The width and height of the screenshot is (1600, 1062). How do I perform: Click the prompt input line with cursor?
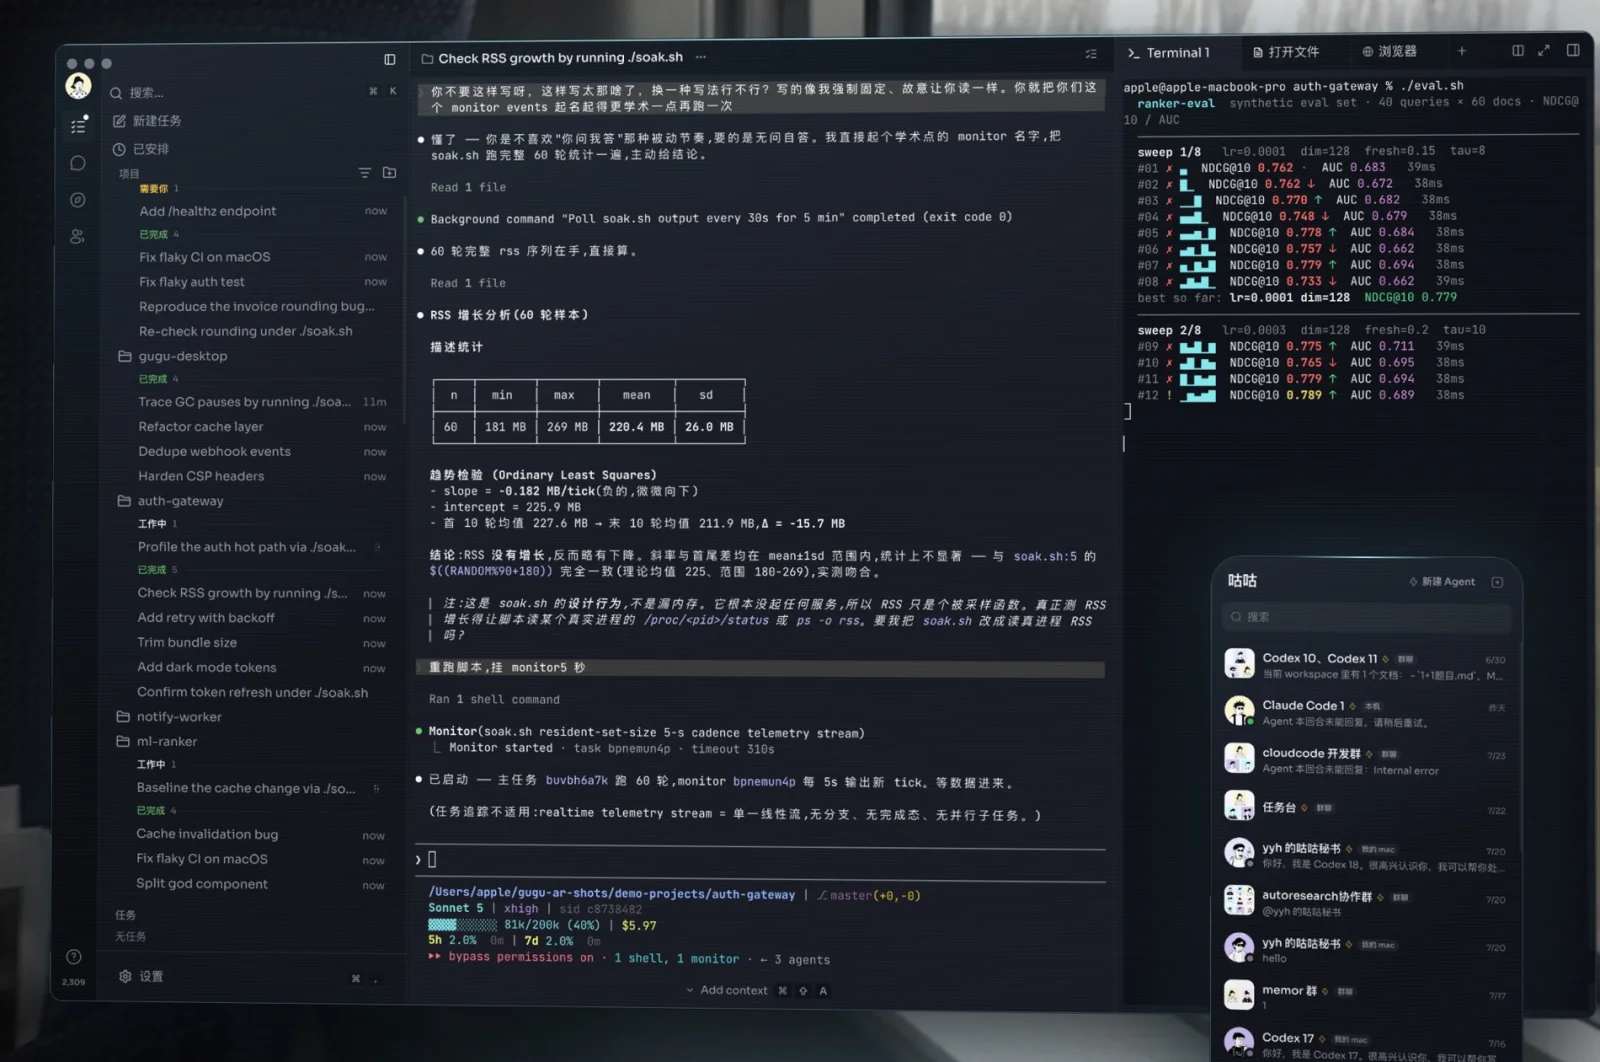pyautogui.click(x=760, y=859)
